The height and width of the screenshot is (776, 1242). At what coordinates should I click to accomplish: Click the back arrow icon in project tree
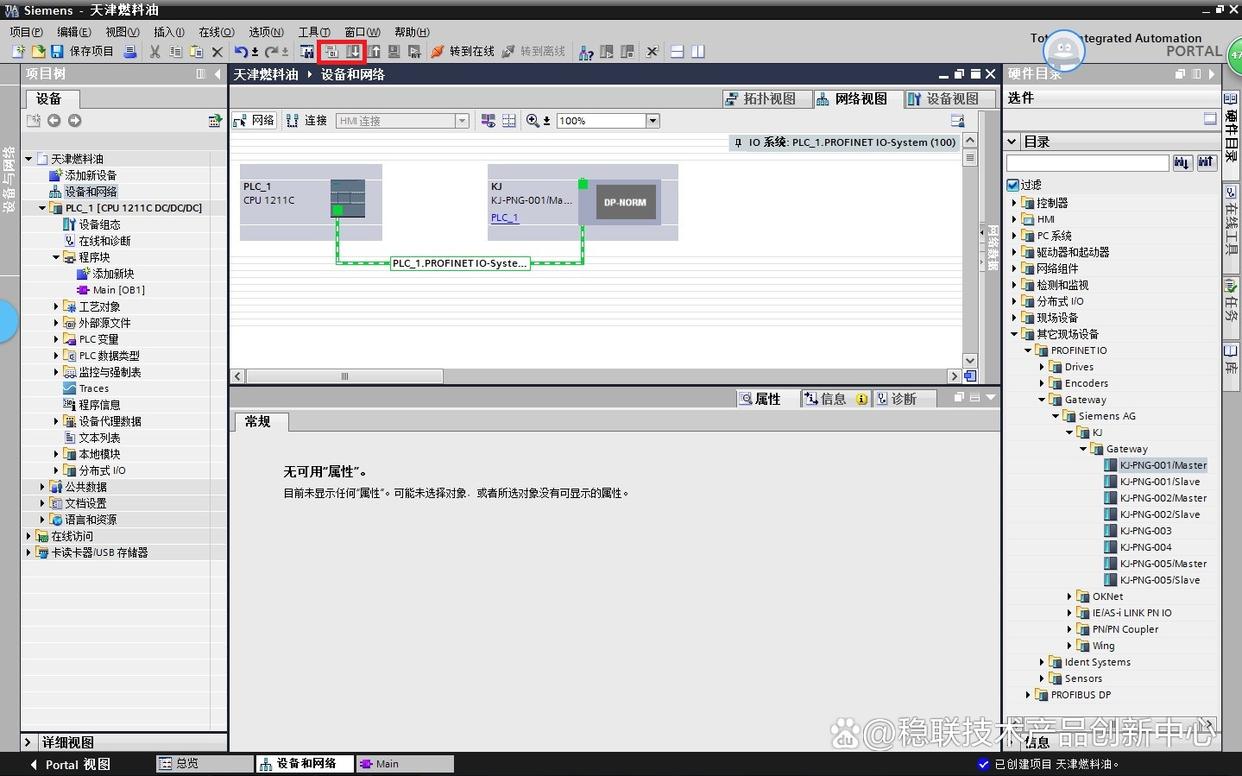[x=54, y=121]
